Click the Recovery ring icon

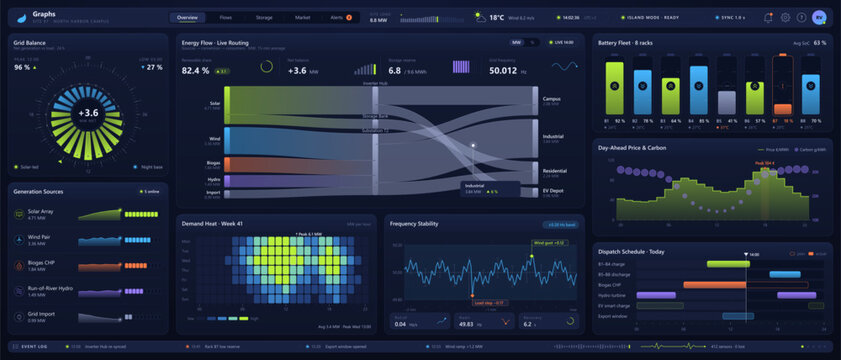[570, 321]
